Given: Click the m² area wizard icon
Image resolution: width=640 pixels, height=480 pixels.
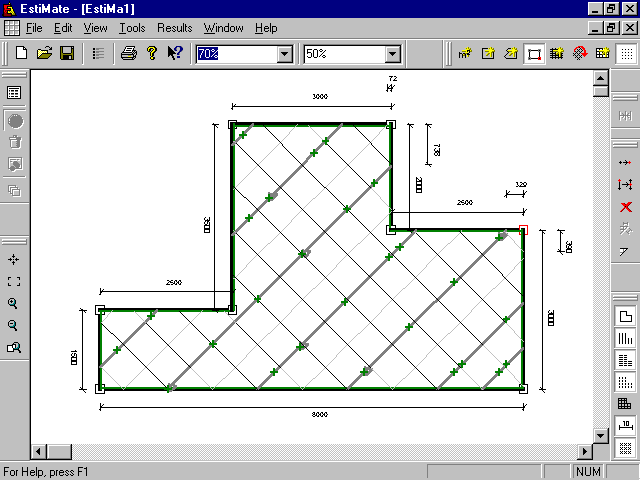Looking at the screenshot, I should pyautogui.click(x=465, y=53).
